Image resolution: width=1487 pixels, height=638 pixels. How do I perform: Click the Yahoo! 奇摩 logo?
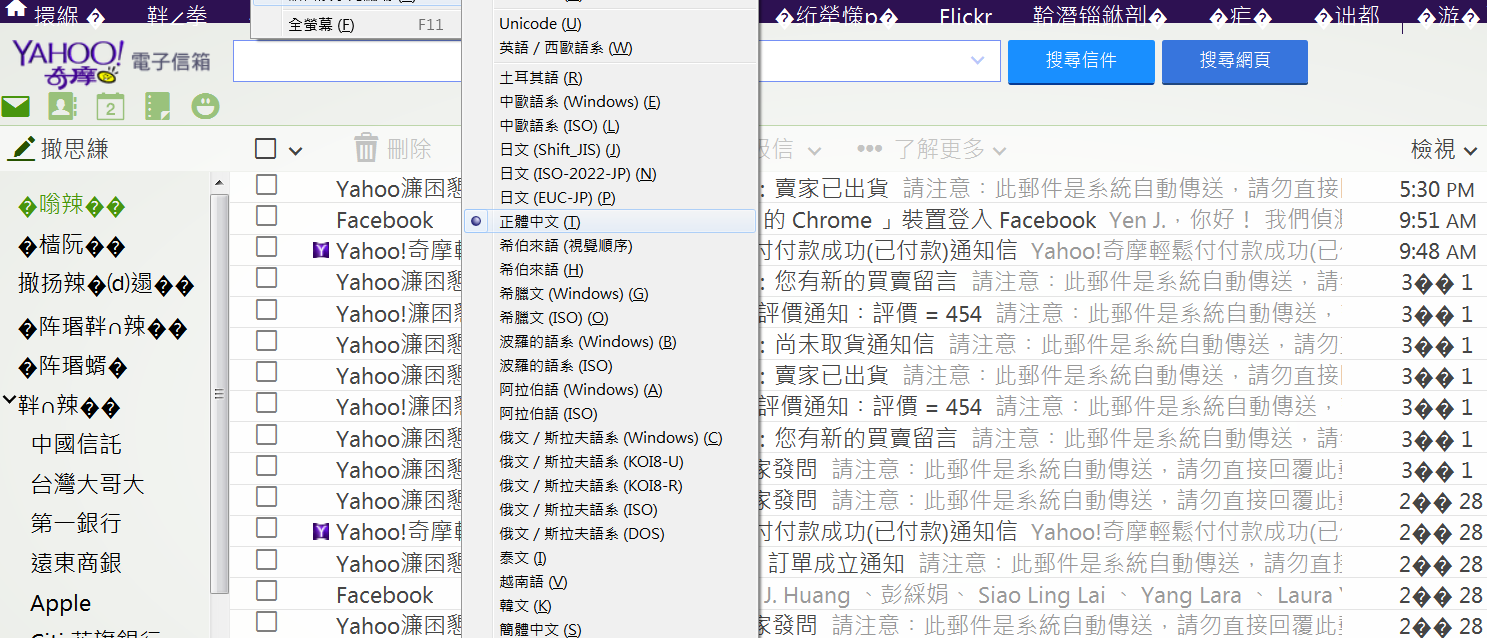pos(68,63)
